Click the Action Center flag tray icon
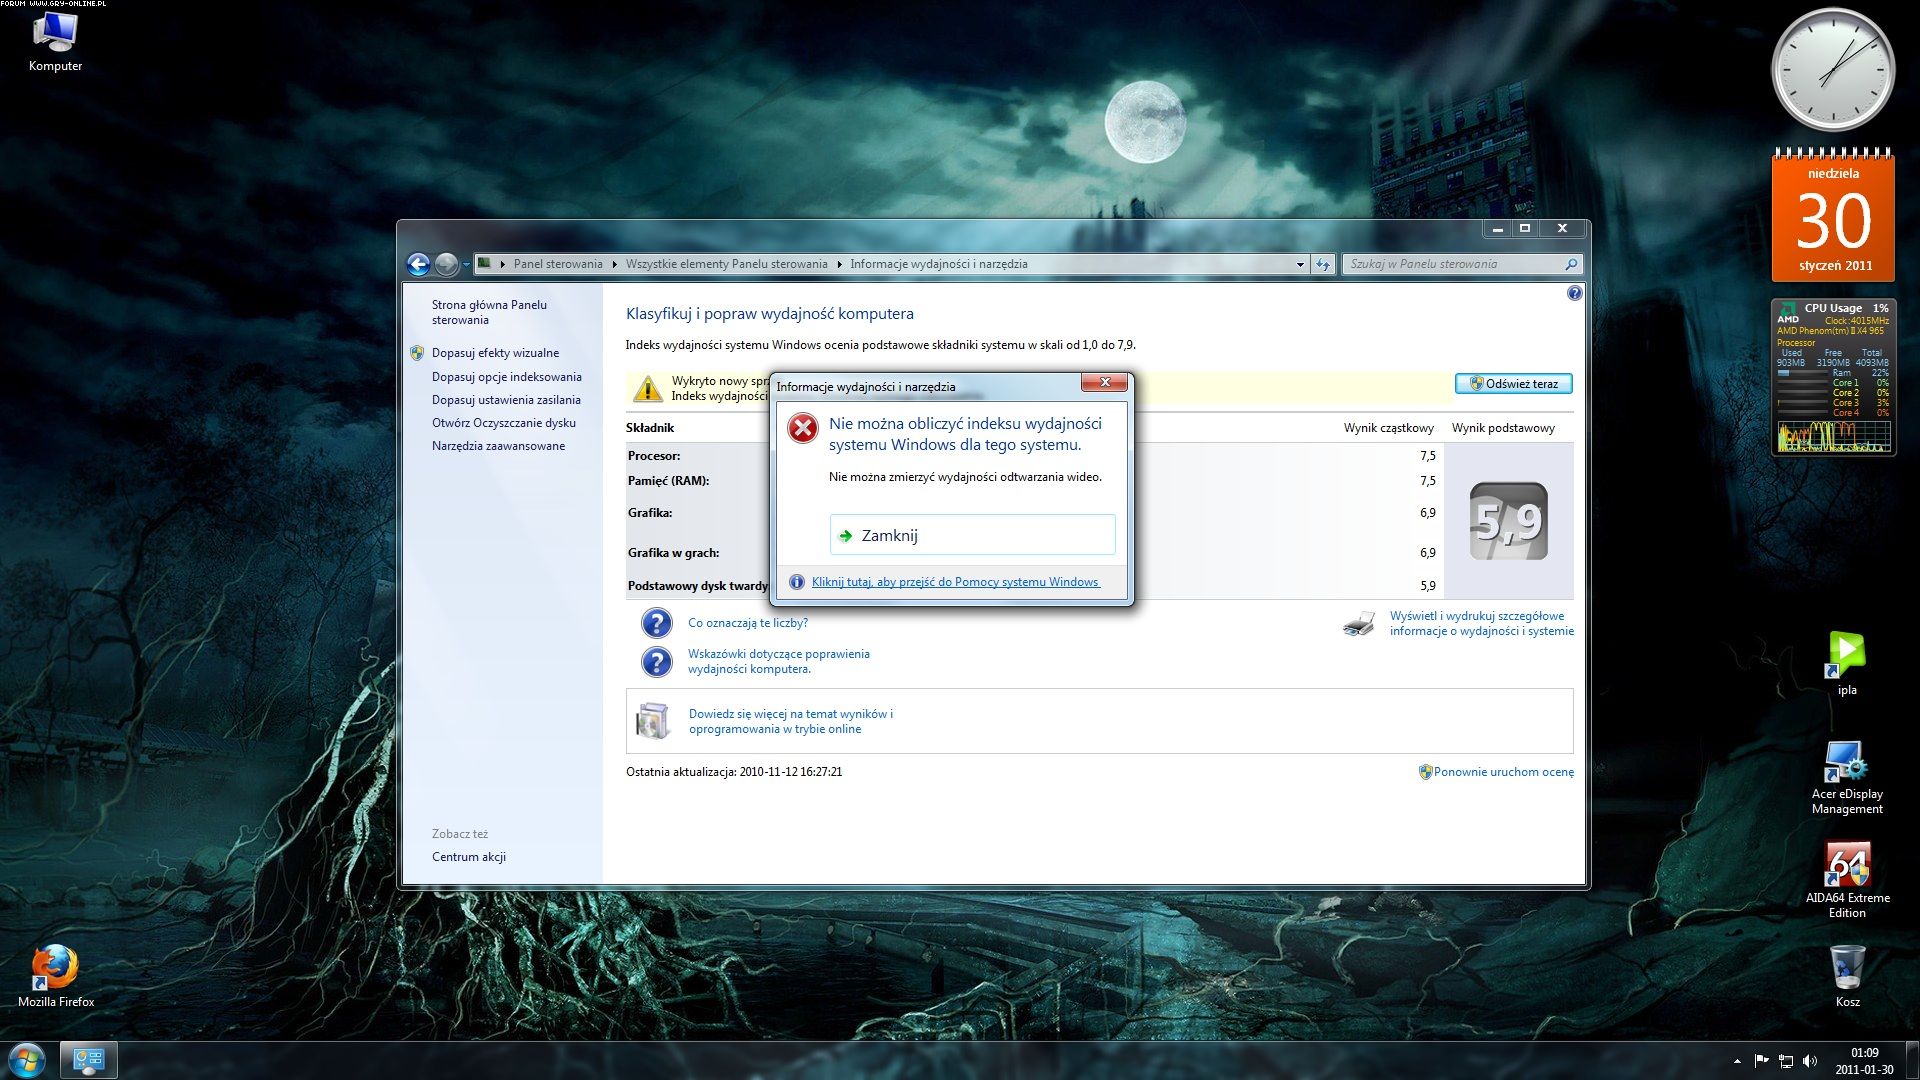Image resolution: width=1920 pixels, height=1080 pixels. (x=1761, y=1060)
